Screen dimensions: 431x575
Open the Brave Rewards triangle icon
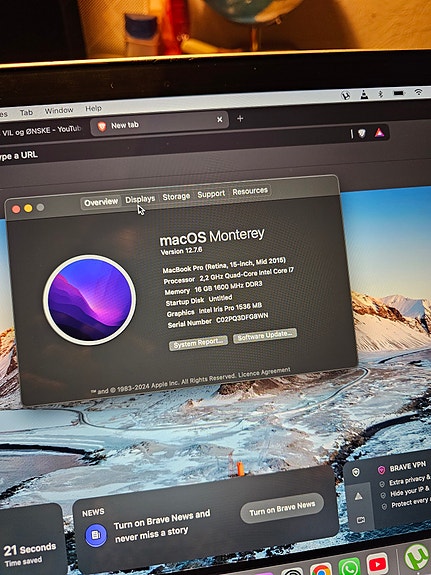(x=379, y=133)
